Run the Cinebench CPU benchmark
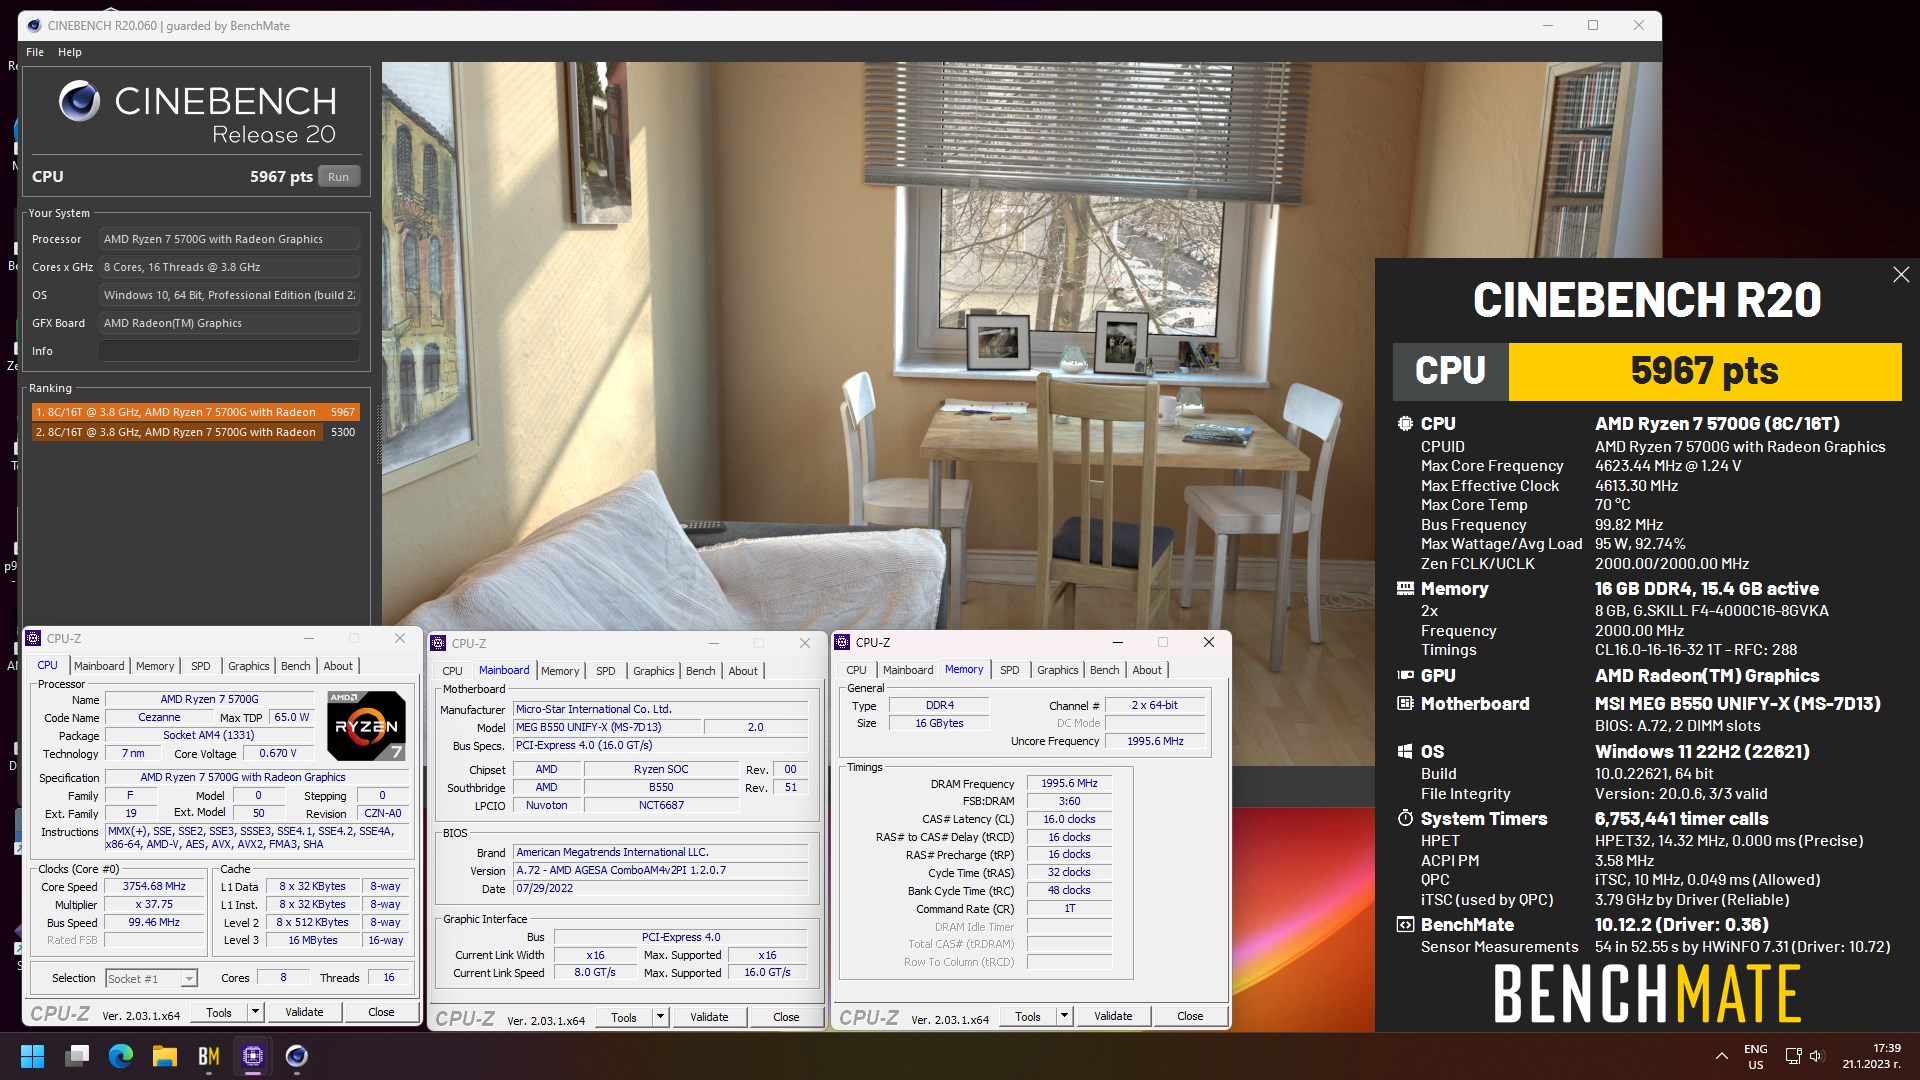 click(x=339, y=177)
